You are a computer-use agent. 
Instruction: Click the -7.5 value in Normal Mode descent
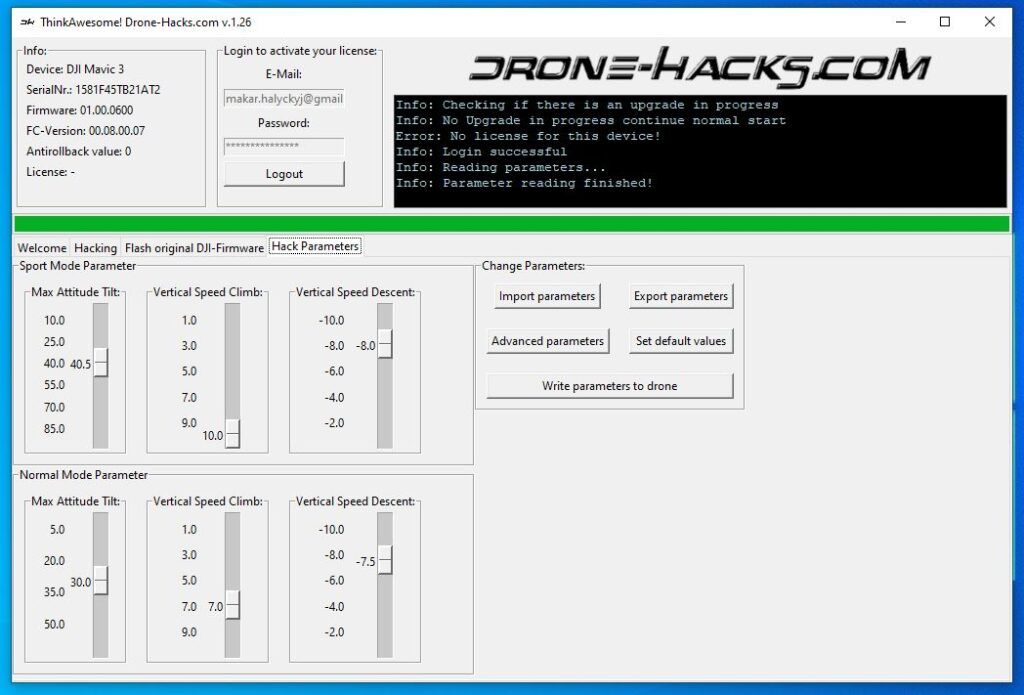(366, 562)
